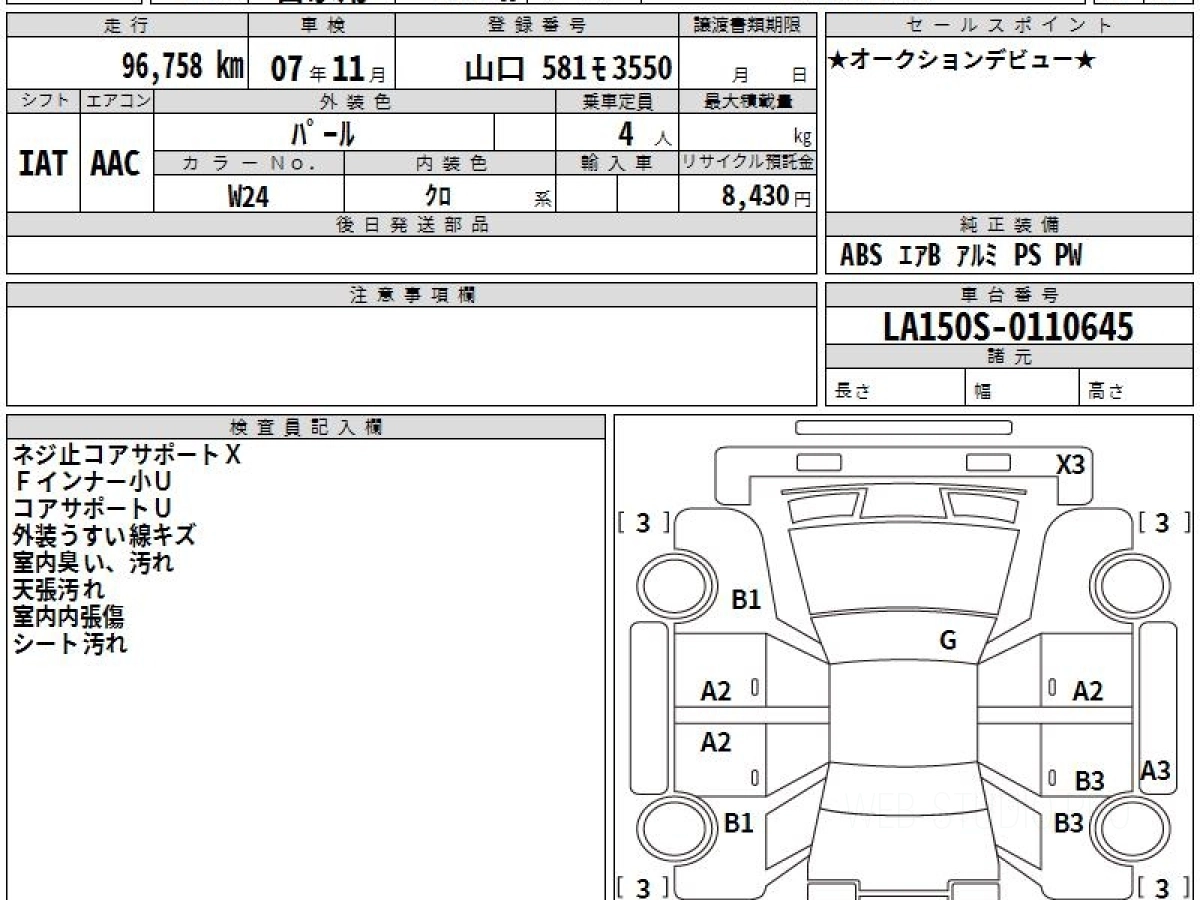Image resolution: width=1200 pixels, height=900 pixels.
Task: Select seating capacity 4 人
Action: click(643, 134)
